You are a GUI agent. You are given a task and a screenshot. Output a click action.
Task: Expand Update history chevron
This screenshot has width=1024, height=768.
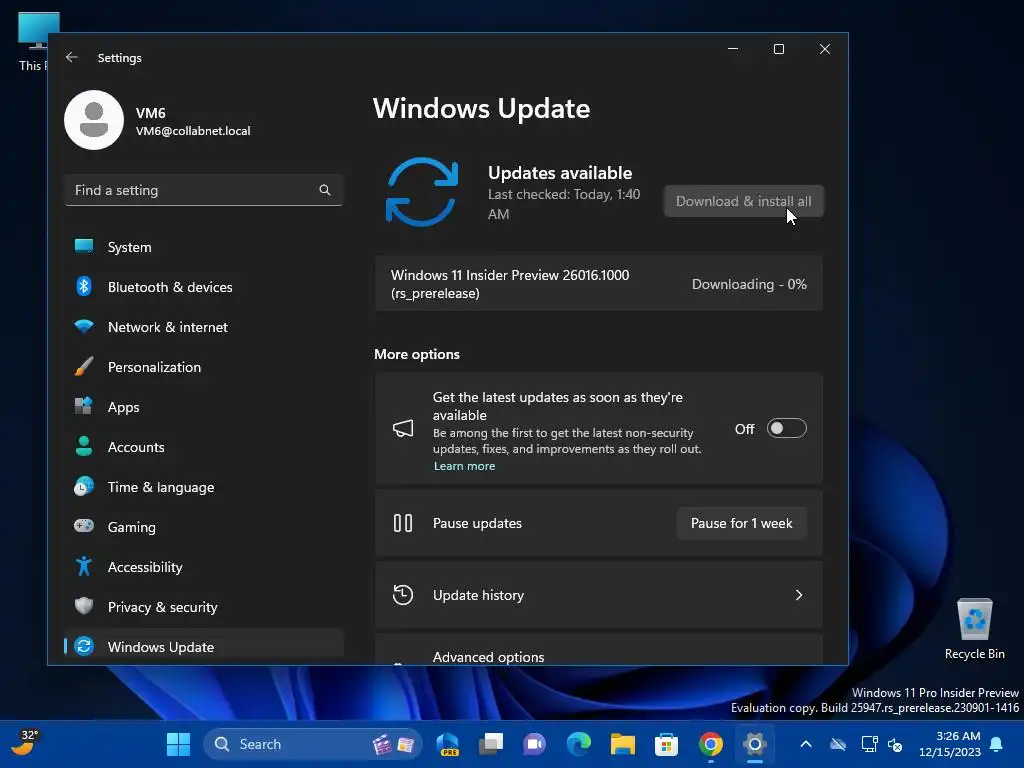(x=799, y=595)
